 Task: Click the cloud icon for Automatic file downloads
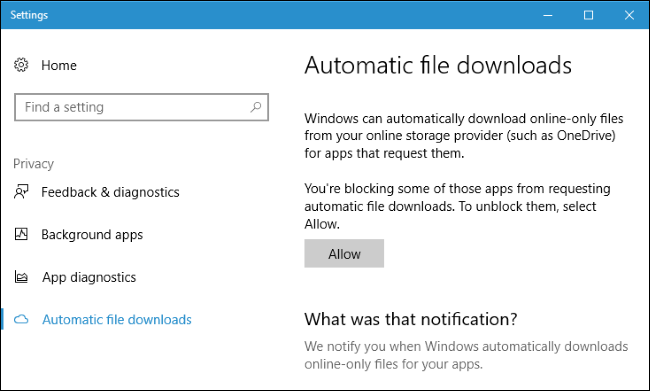21,319
